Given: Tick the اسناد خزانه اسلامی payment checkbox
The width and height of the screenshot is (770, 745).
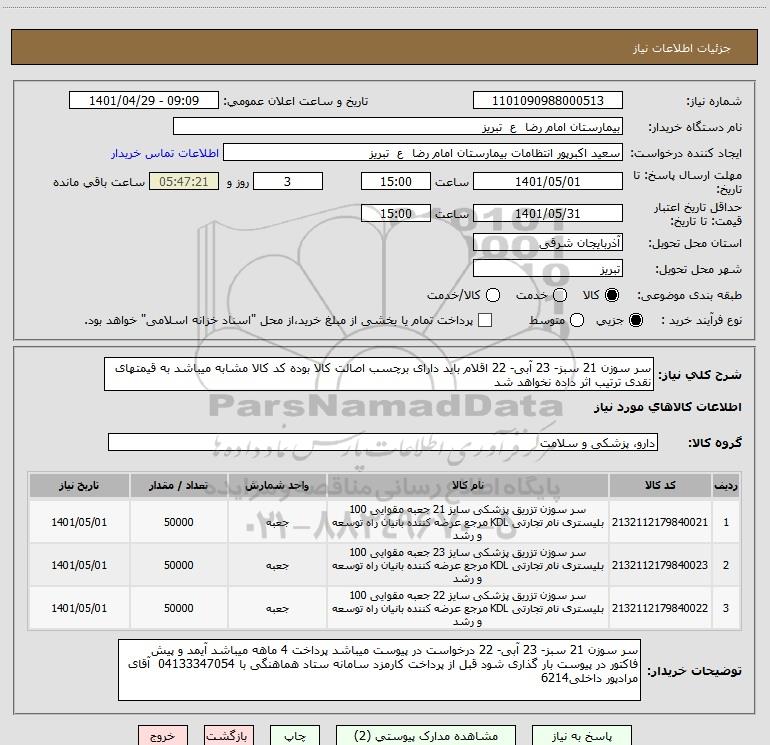Looking at the screenshot, I should (485, 320).
